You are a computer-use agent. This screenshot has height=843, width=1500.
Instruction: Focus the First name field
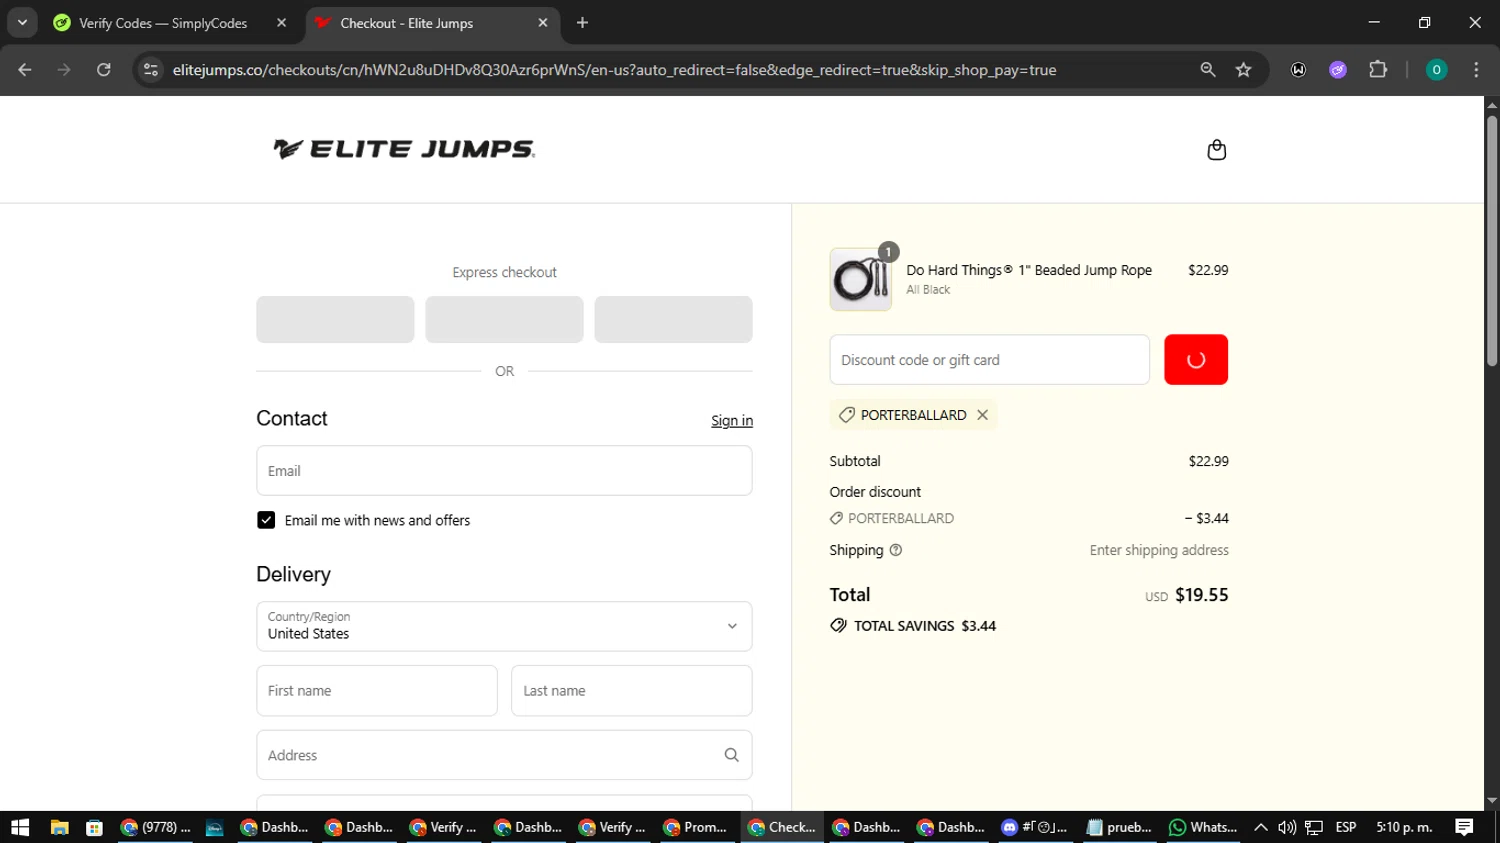point(377,691)
